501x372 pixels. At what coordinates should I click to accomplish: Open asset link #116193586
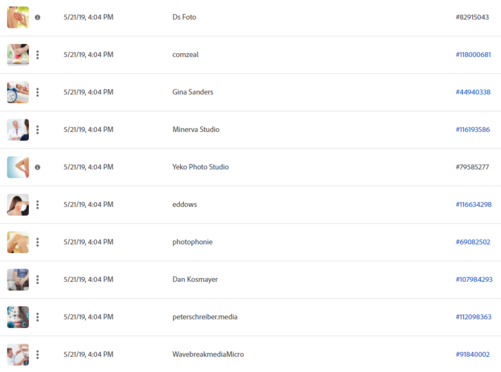tap(473, 129)
